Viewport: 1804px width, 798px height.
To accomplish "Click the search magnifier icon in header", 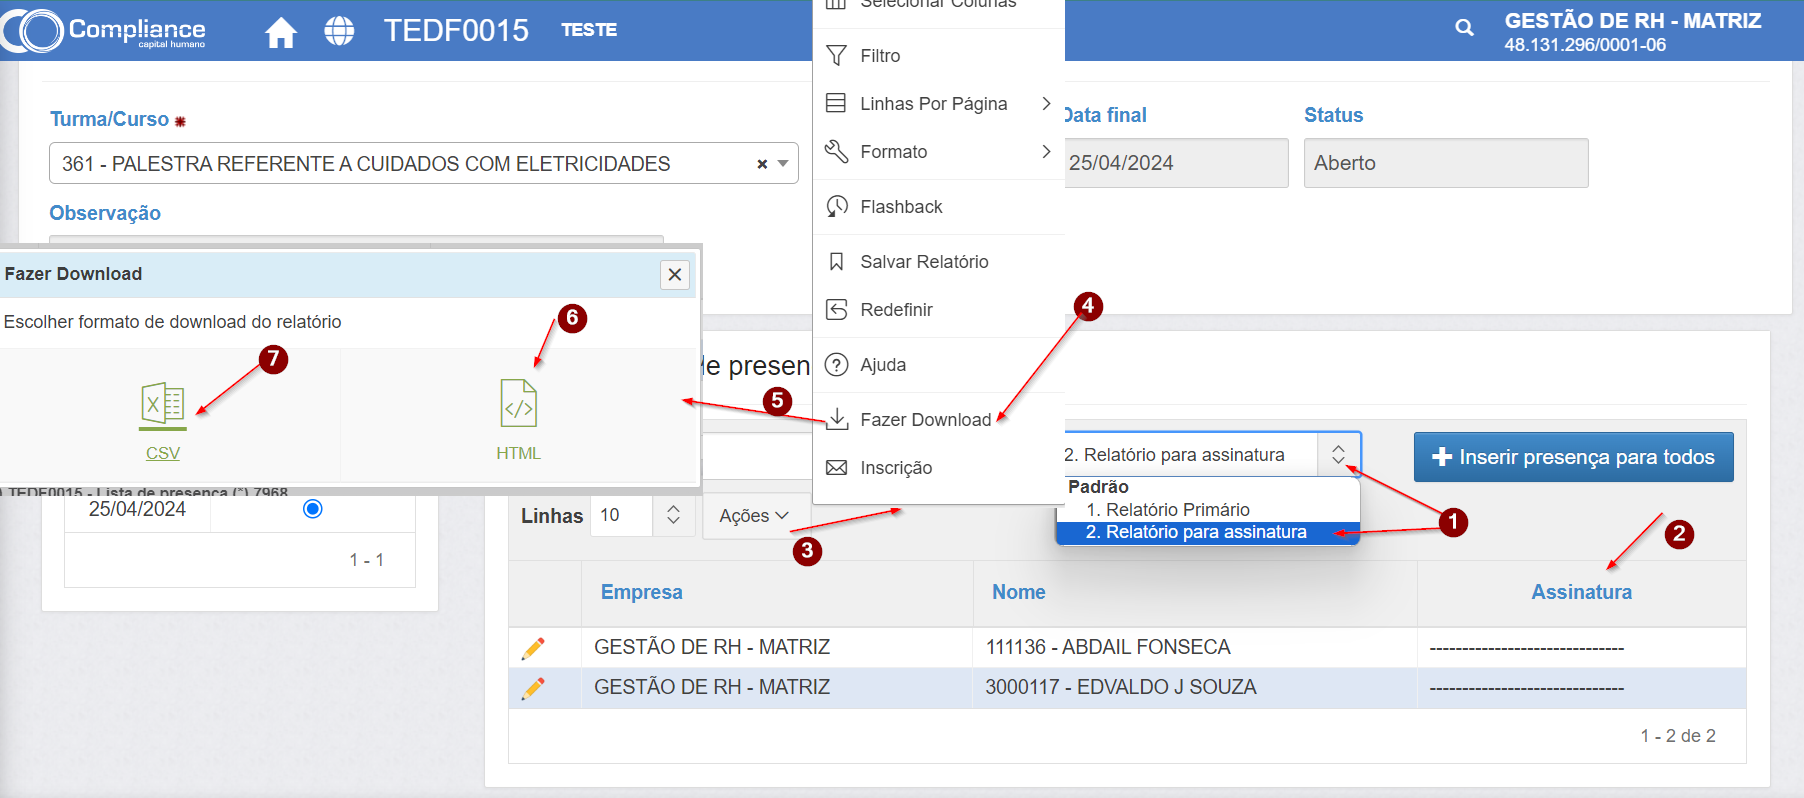I will coord(1464,28).
